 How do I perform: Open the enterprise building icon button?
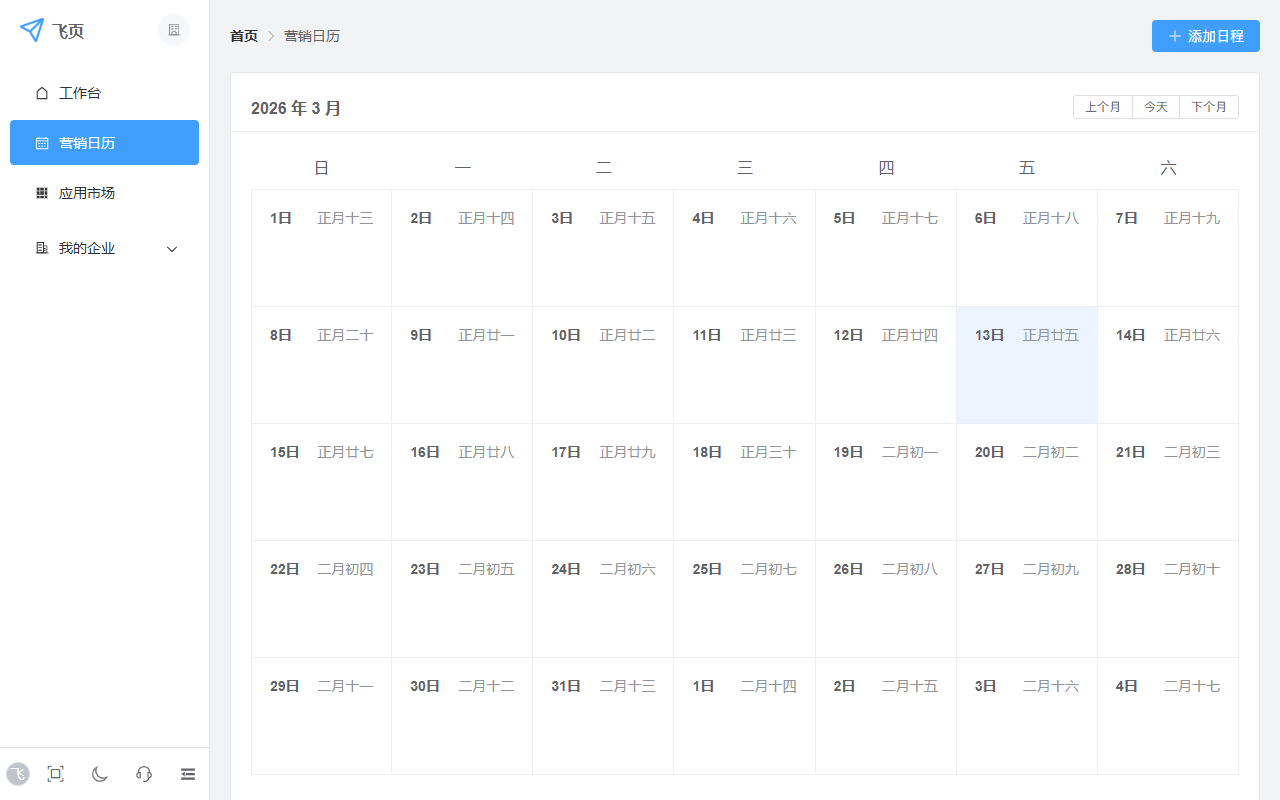pyautogui.click(x=174, y=30)
